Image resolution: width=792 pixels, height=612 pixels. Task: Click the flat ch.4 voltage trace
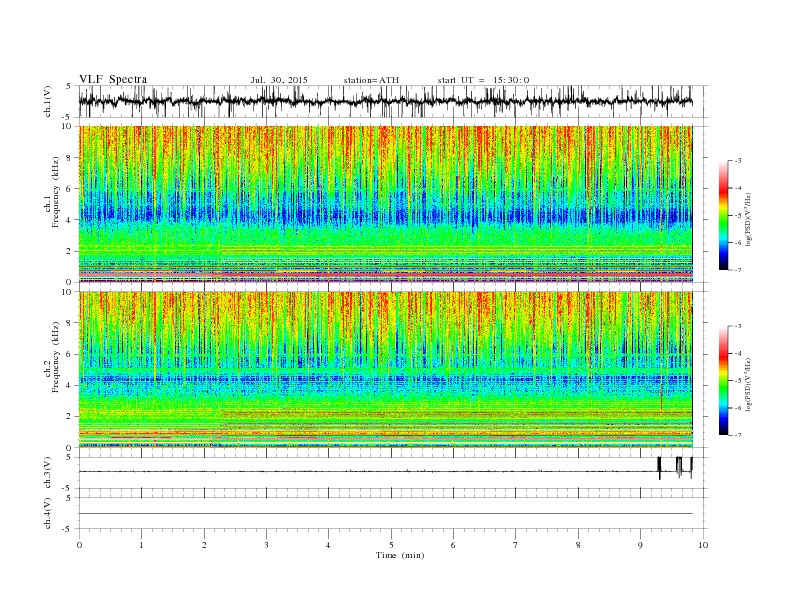click(x=385, y=514)
